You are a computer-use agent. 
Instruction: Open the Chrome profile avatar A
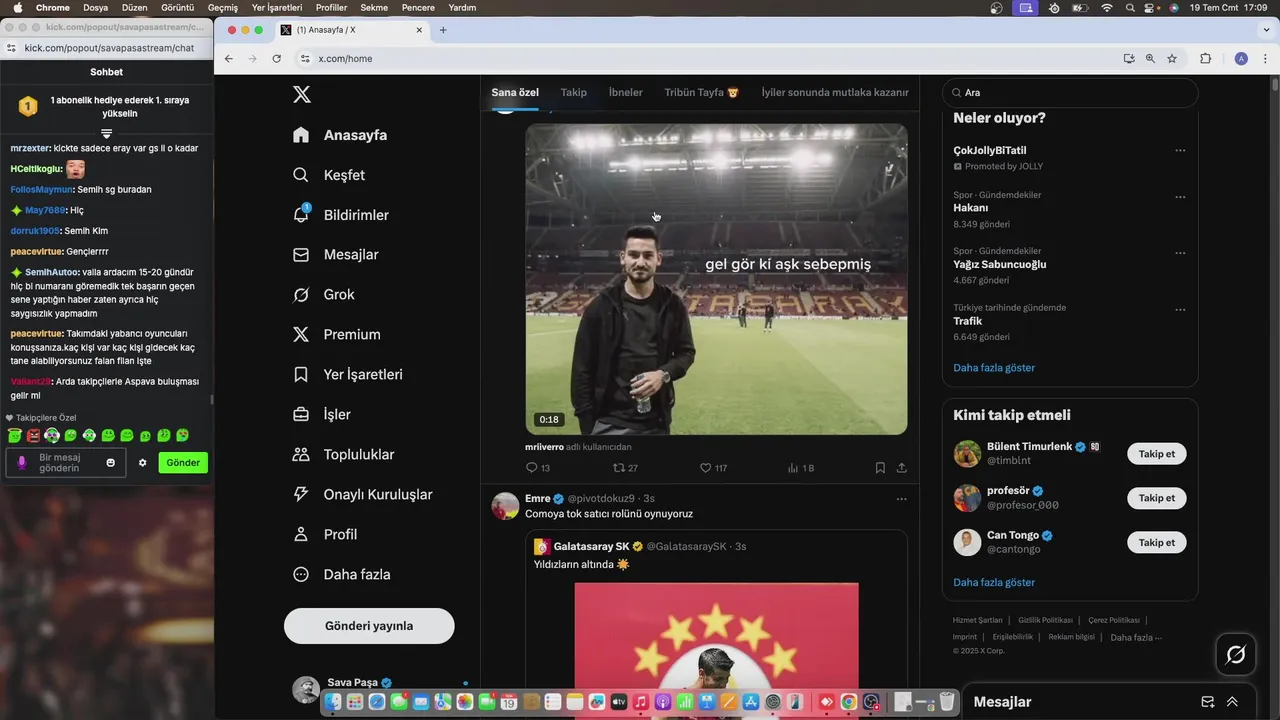click(x=1241, y=59)
